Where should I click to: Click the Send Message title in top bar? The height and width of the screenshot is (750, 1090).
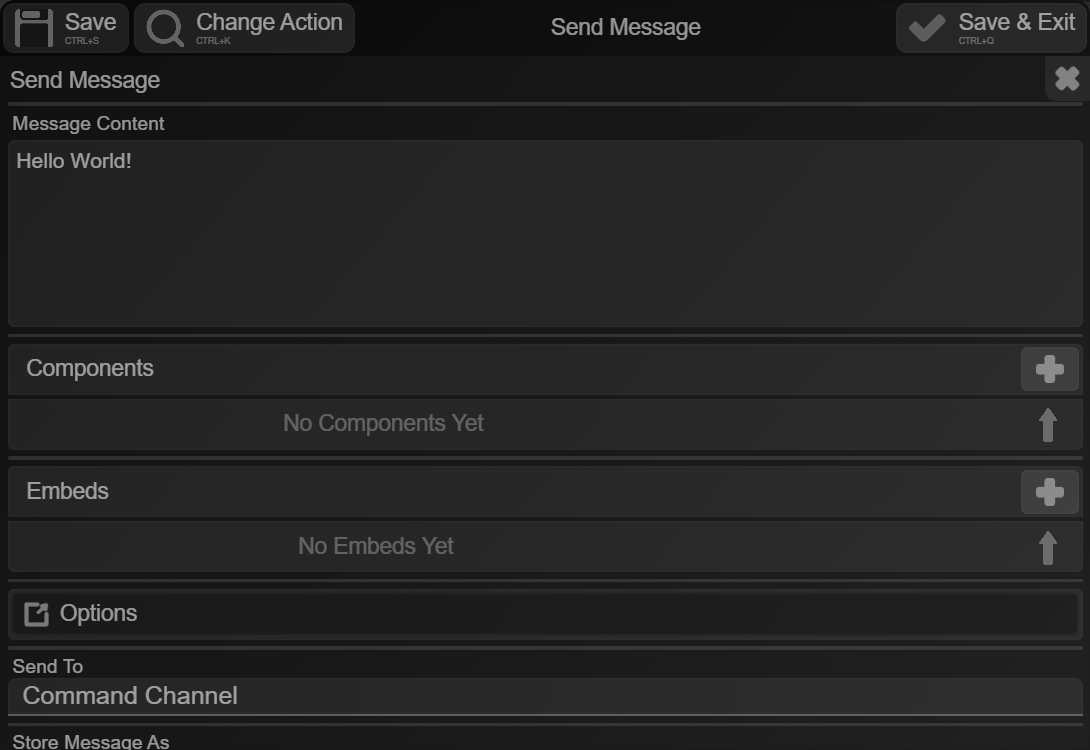click(625, 28)
